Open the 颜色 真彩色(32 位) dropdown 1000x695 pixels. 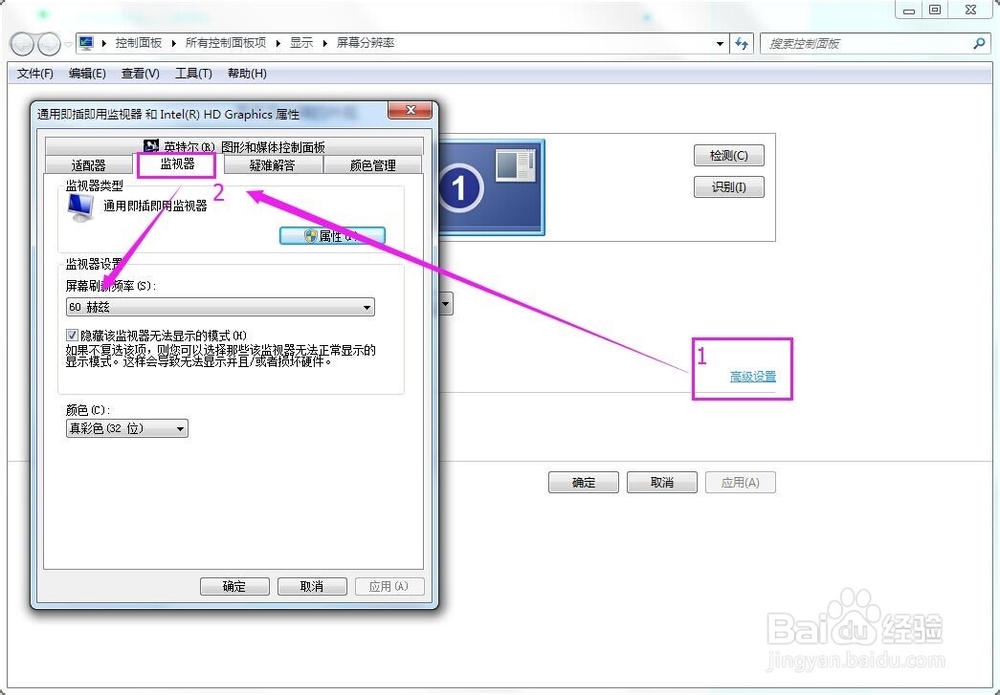click(127, 428)
